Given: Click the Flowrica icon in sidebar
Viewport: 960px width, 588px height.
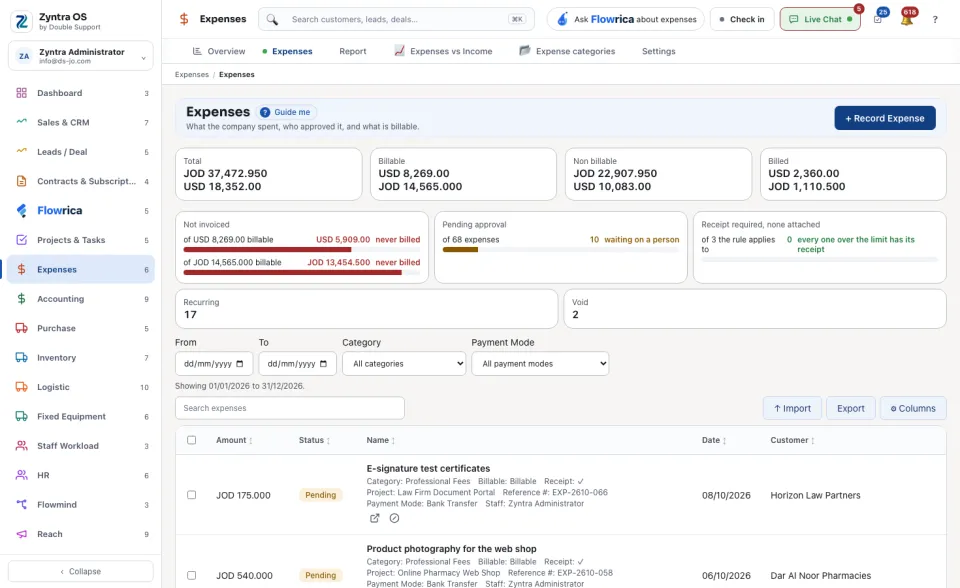Looking at the screenshot, I should (21, 211).
